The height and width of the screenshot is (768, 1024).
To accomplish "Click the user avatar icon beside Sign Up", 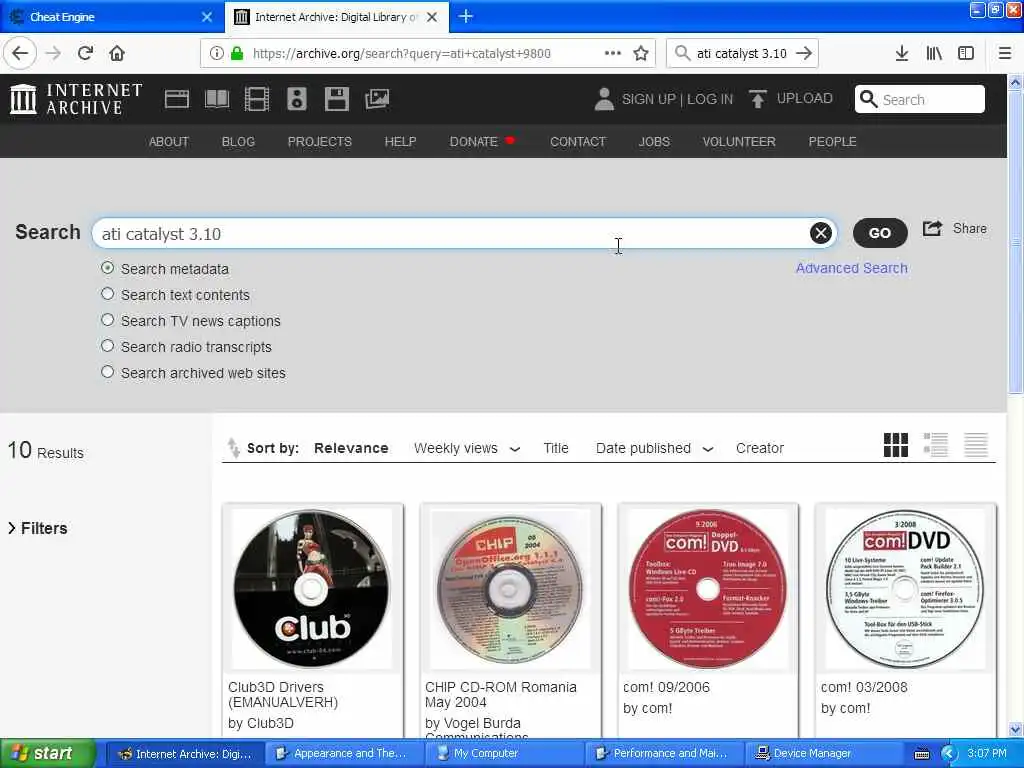I will [604, 99].
